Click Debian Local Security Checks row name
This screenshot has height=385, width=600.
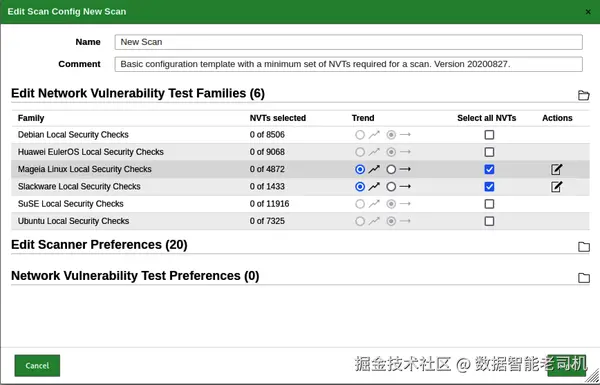[73, 135]
